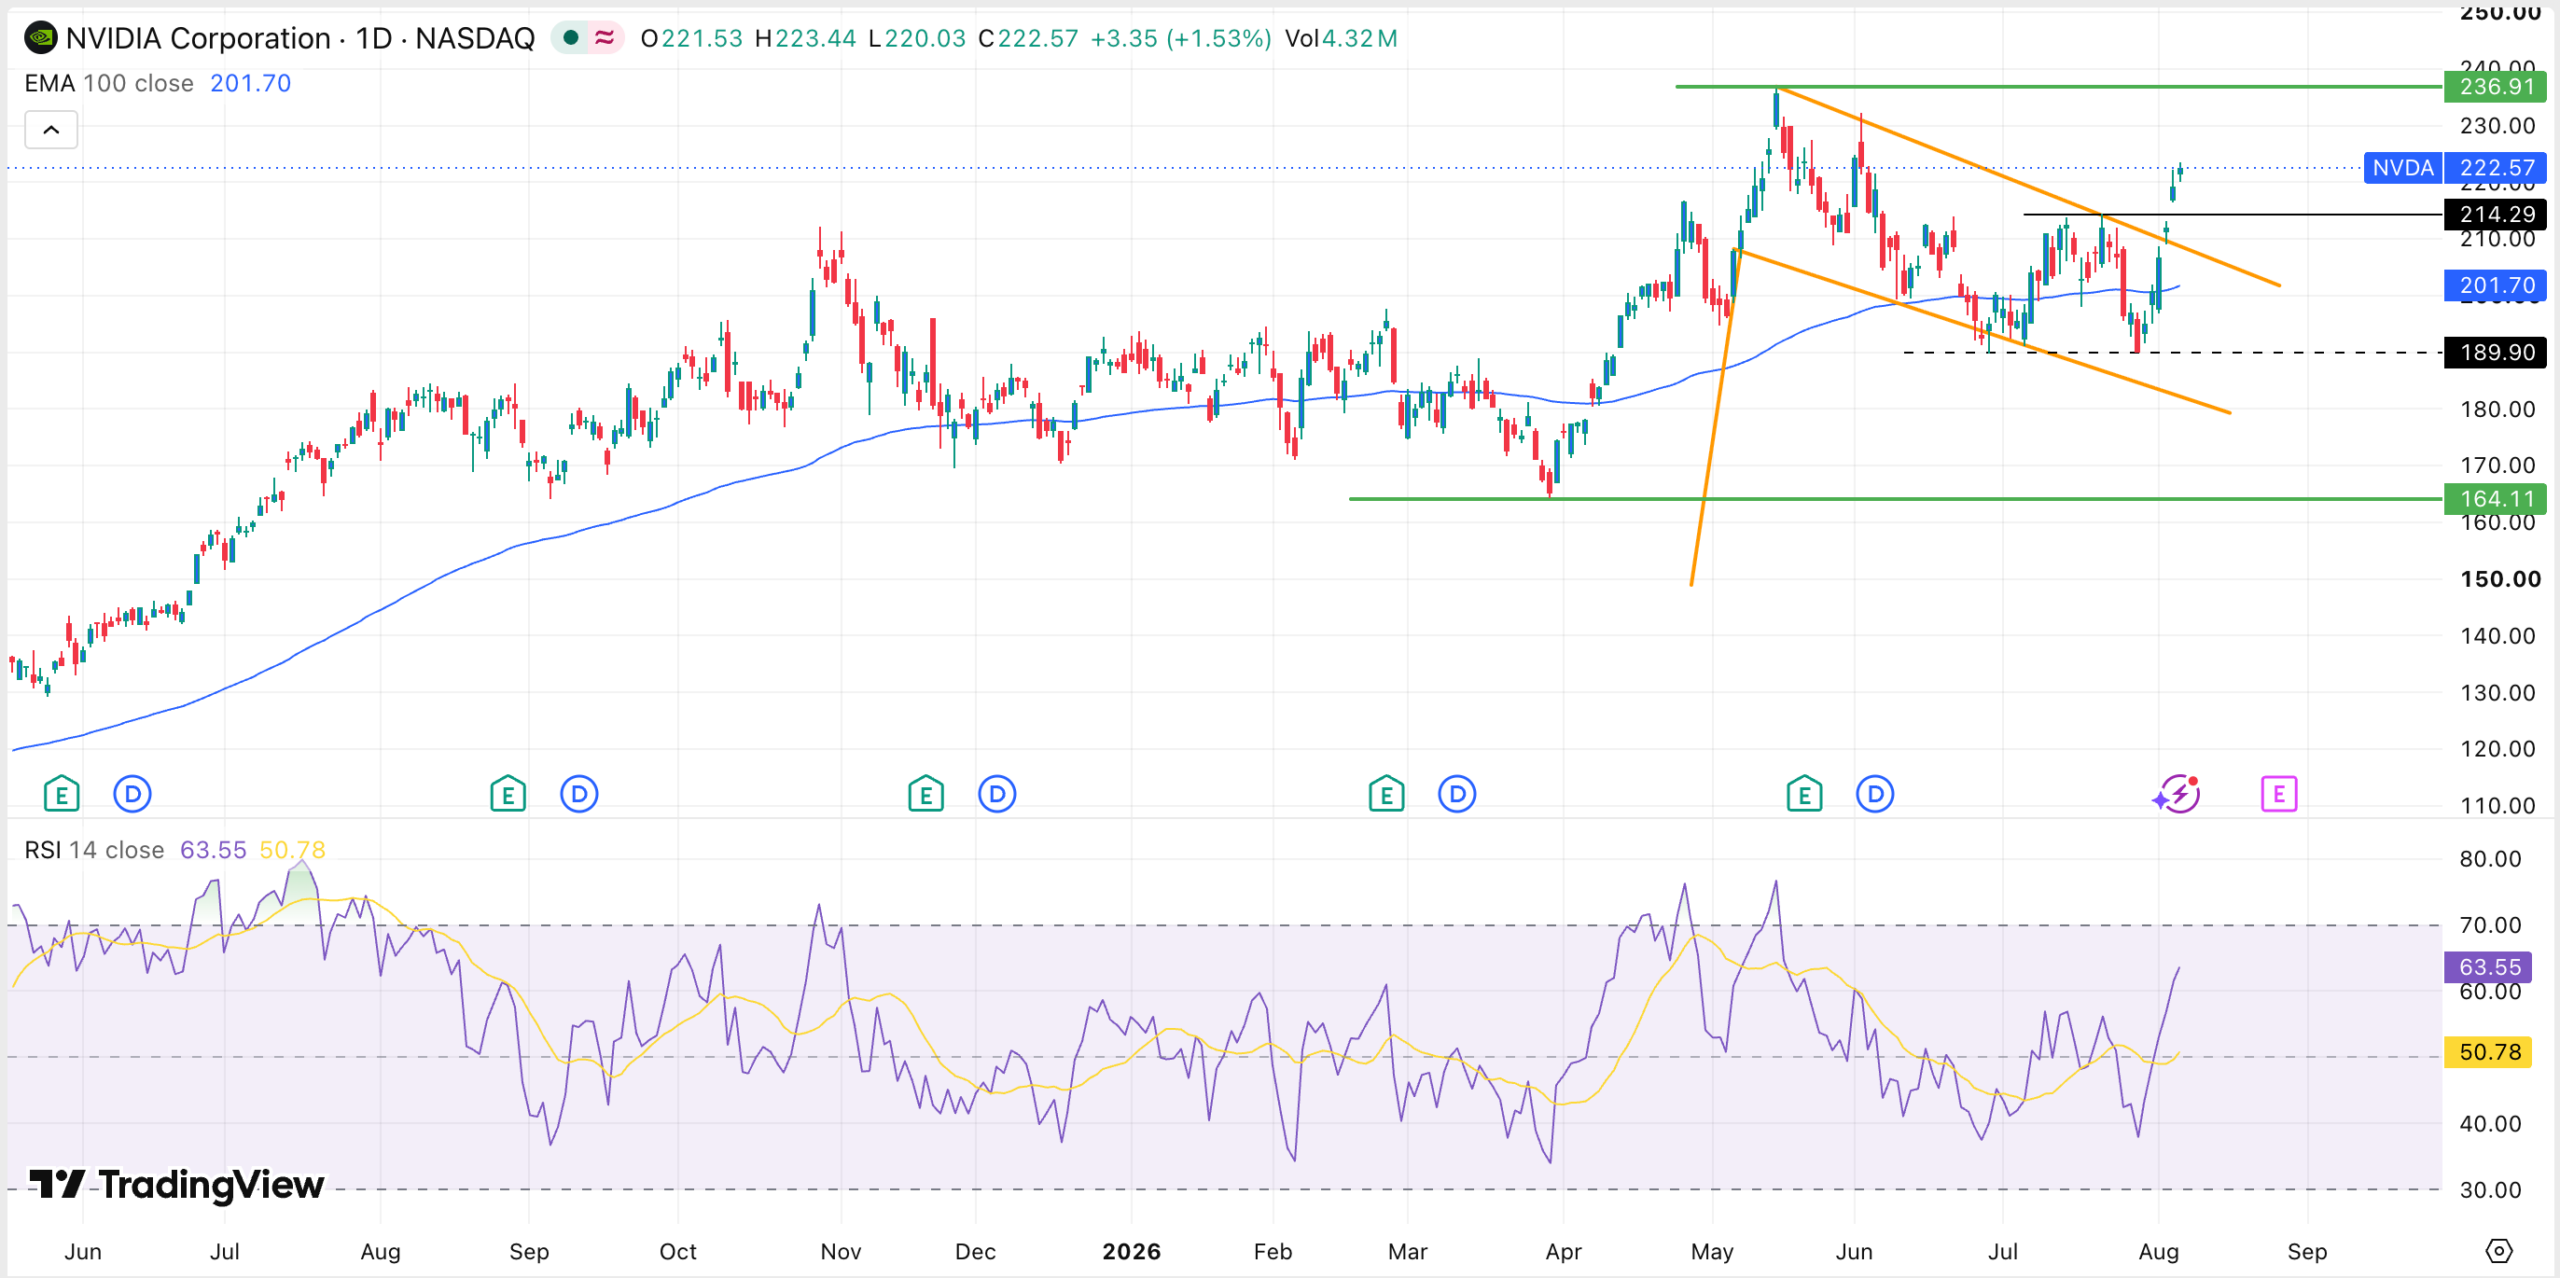Click the 70.00 level on the RSI axis
2560x1278 pixels.
(2489, 925)
